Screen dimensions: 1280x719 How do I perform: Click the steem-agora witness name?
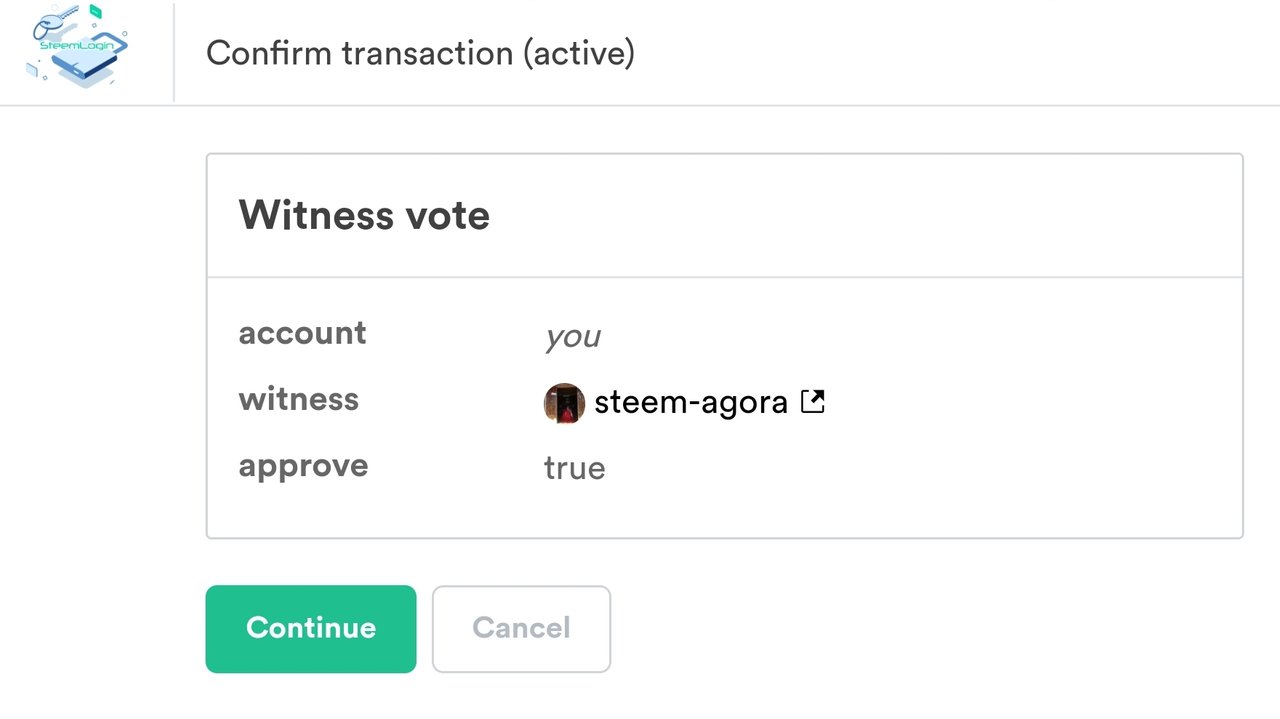[x=690, y=403]
